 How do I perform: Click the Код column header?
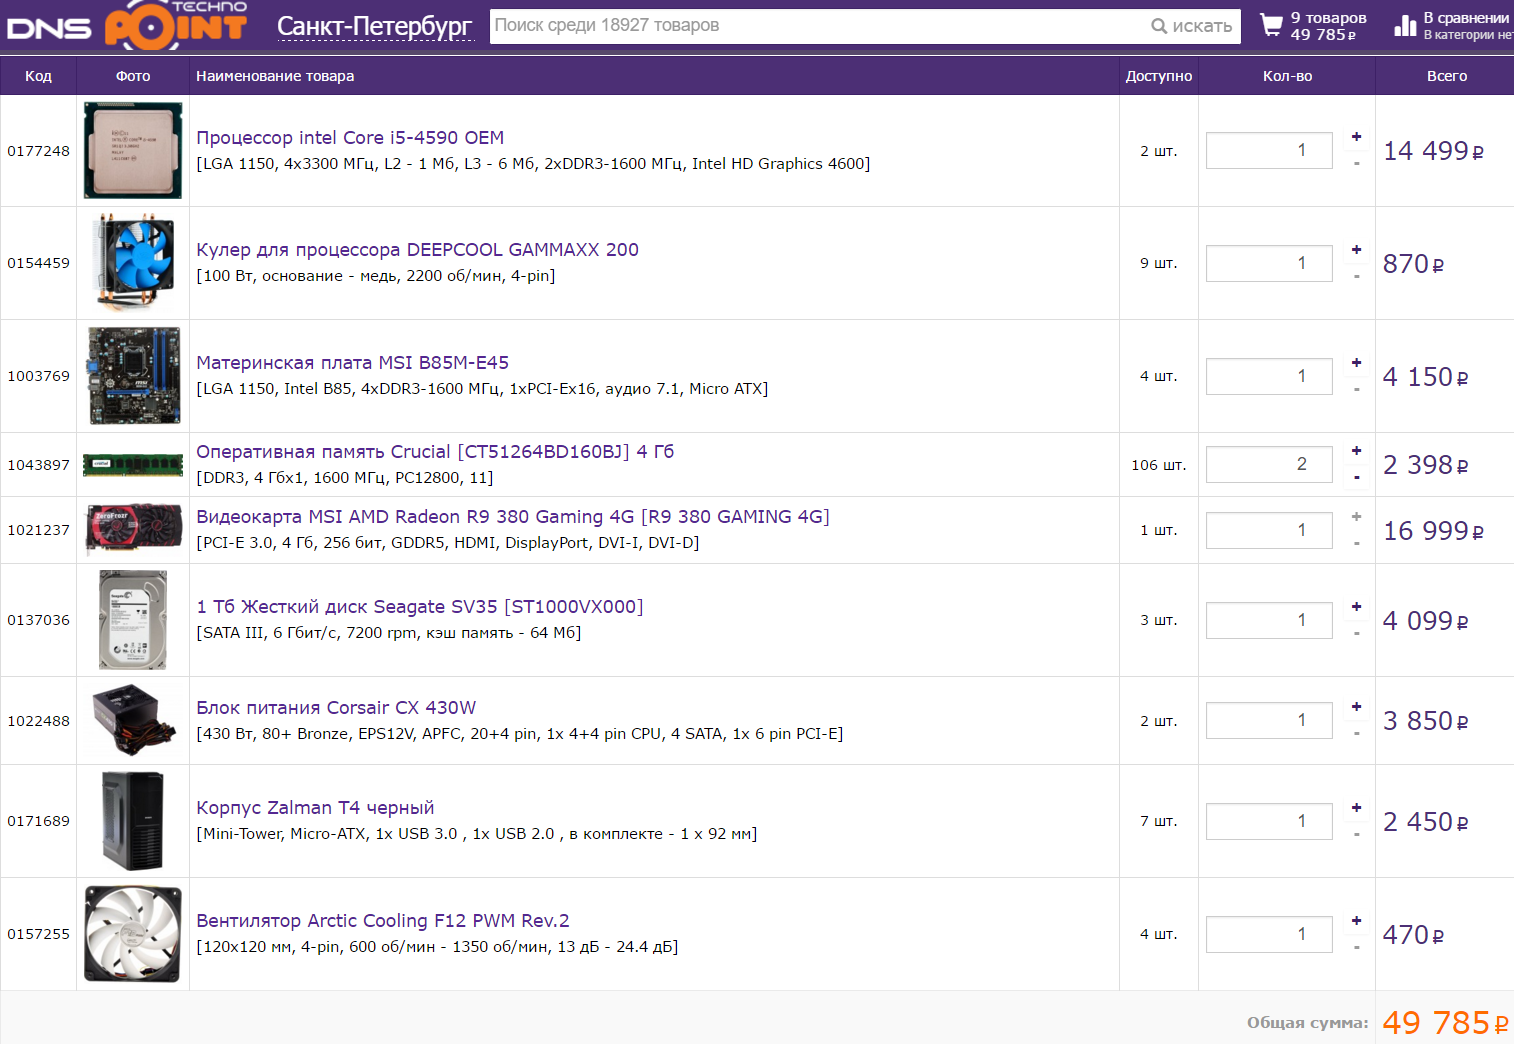point(38,76)
